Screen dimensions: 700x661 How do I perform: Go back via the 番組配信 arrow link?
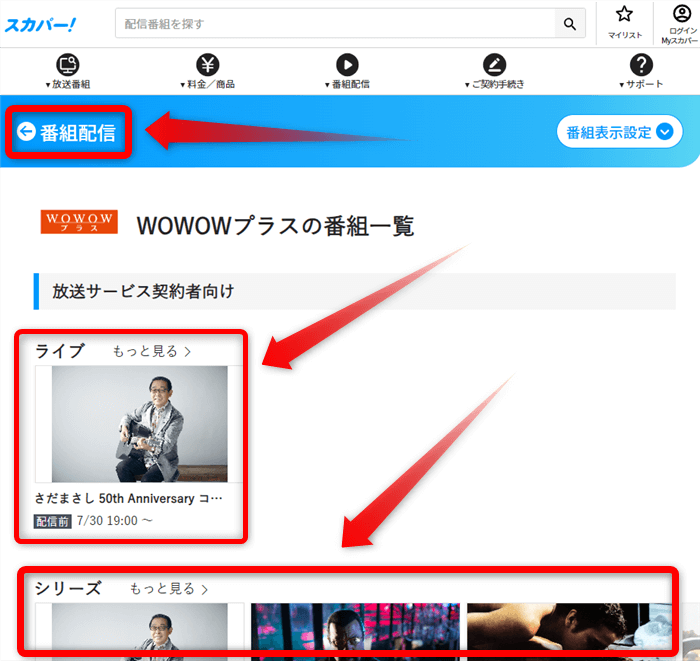(67, 132)
